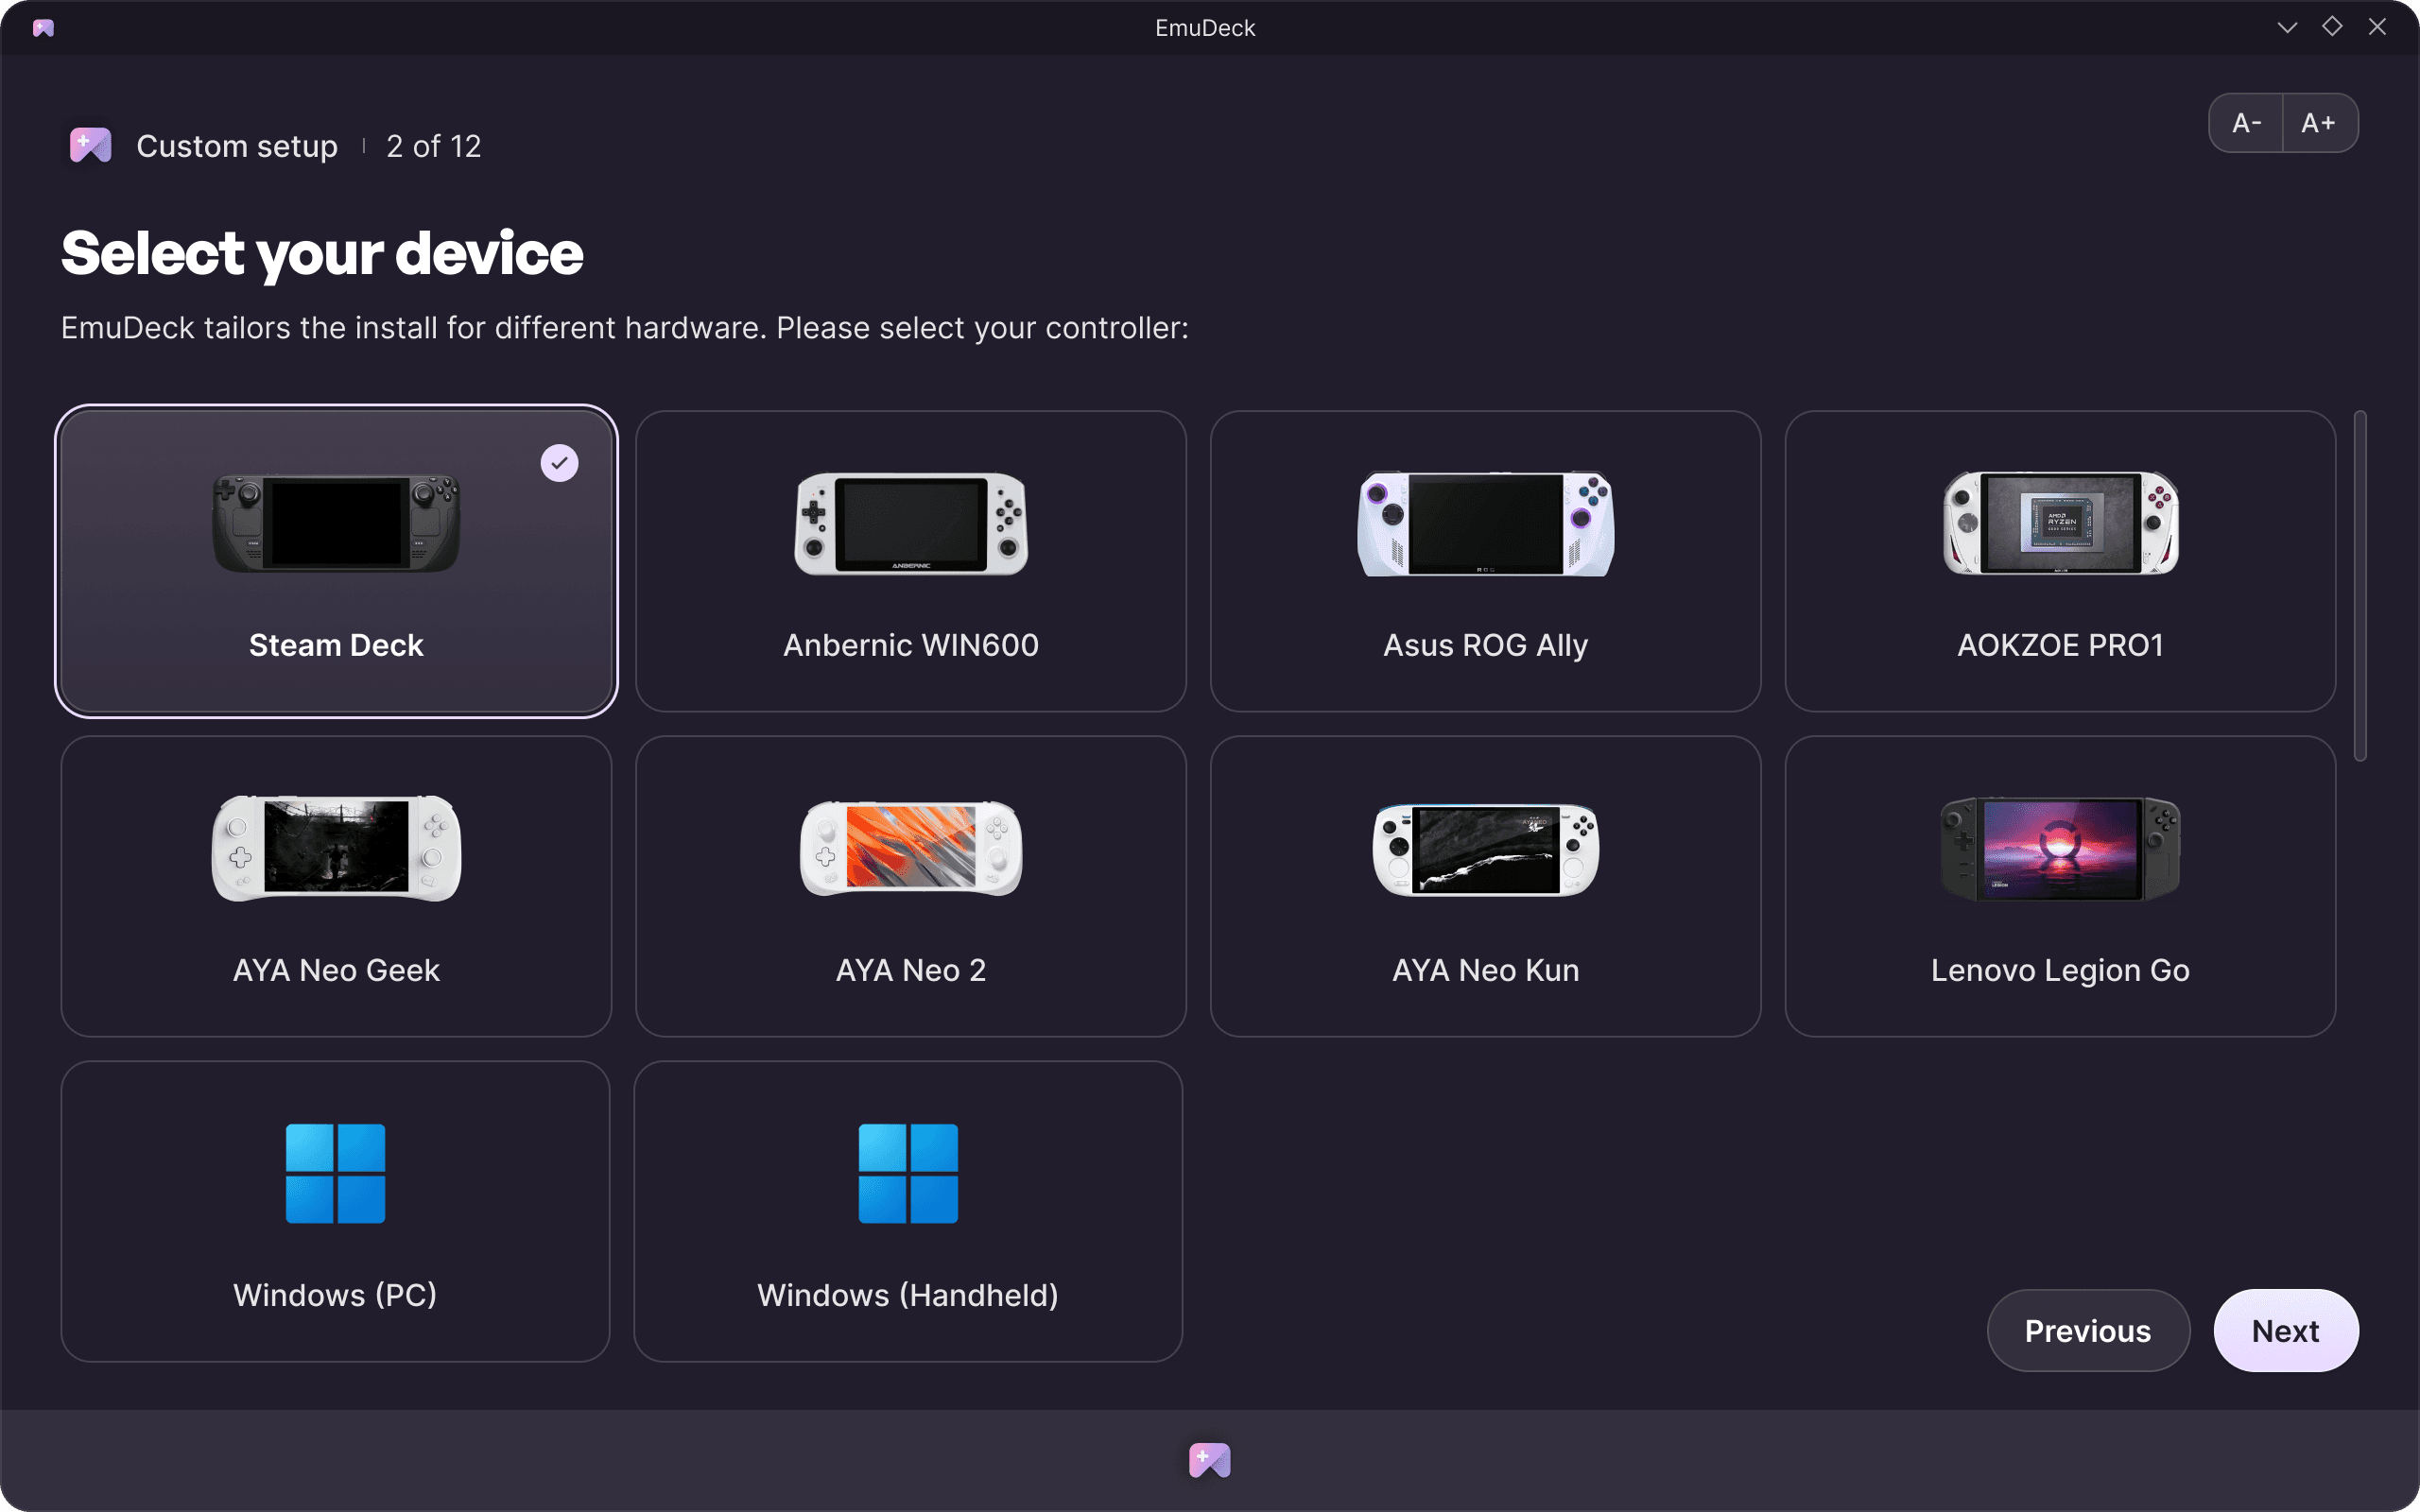Pick the AYA Neo Kun handheld image
Viewport: 2420px width, 1512px height.
click(x=1485, y=849)
